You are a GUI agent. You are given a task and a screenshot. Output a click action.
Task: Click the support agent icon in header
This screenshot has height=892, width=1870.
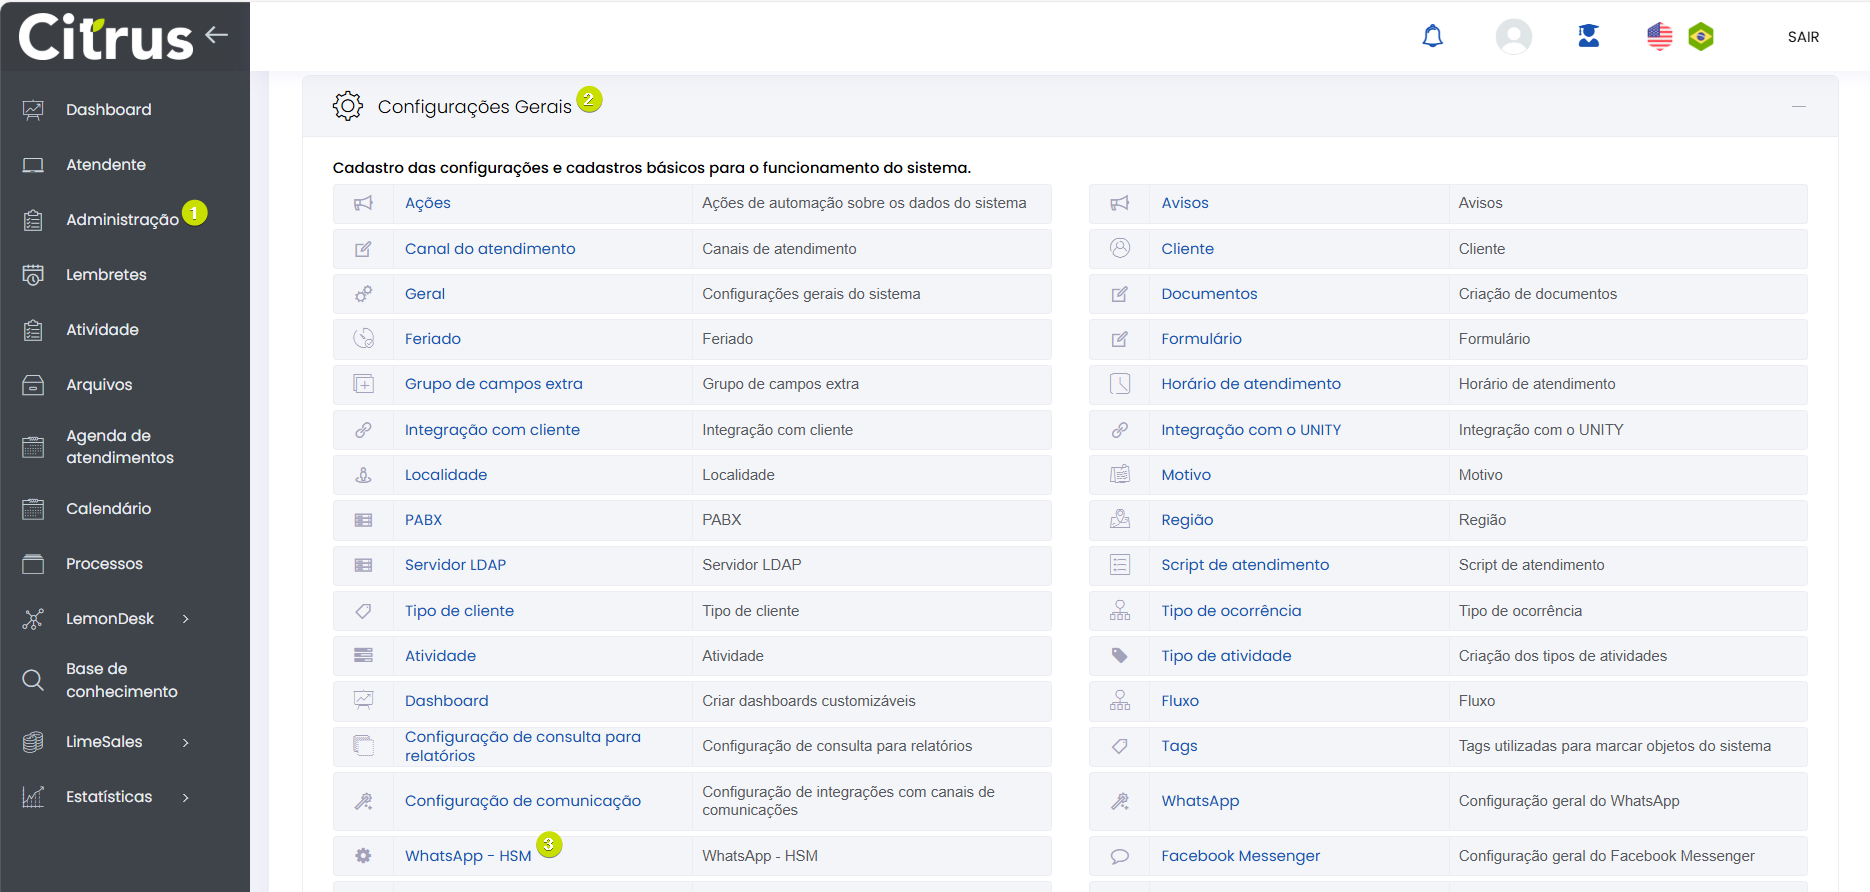coord(1588,37)
